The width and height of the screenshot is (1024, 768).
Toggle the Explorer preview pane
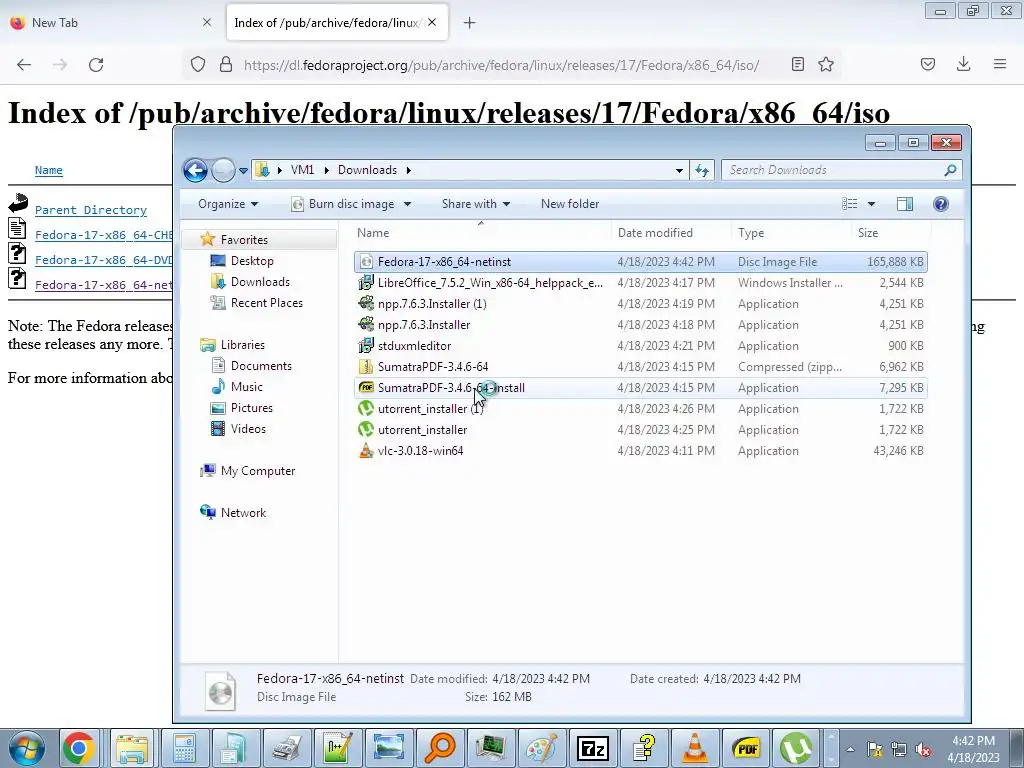(904, 204)
